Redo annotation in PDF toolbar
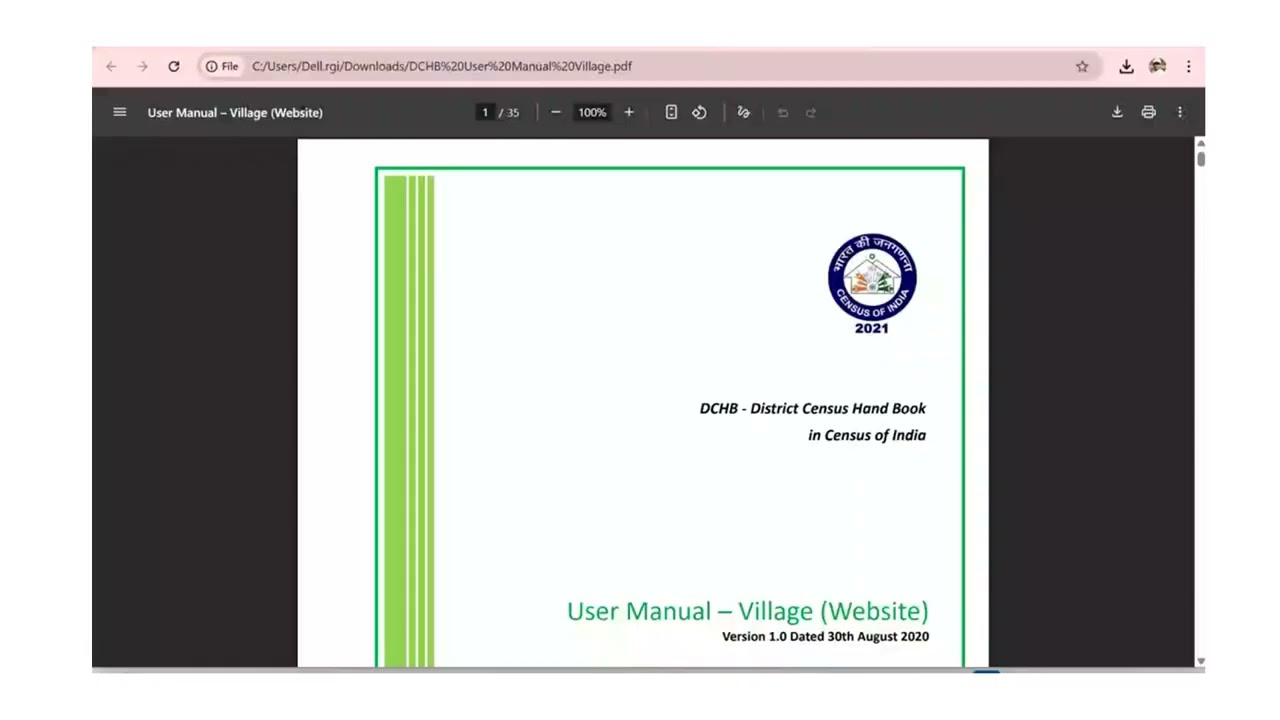1280x720 pixels. (x=811, y=112)
